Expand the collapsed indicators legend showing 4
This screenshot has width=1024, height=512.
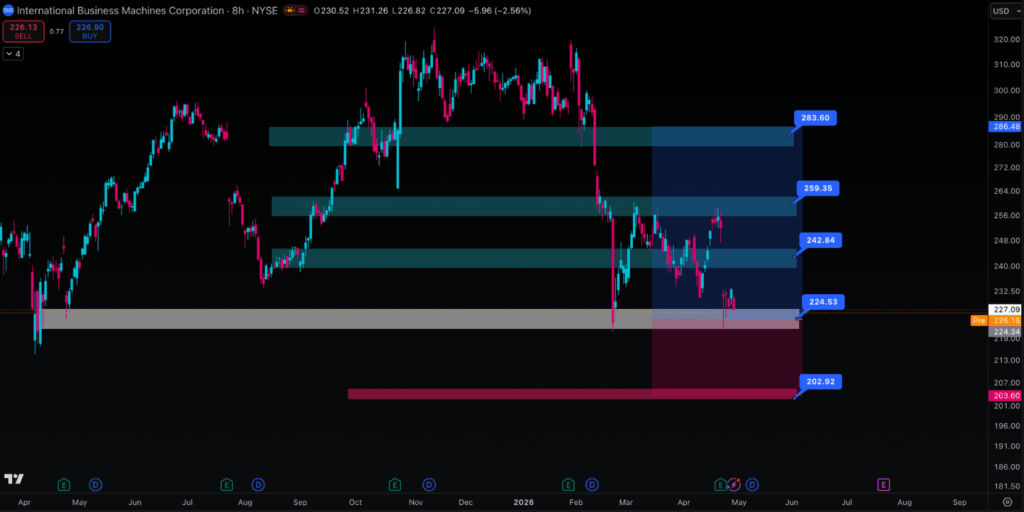coord(13,53)
